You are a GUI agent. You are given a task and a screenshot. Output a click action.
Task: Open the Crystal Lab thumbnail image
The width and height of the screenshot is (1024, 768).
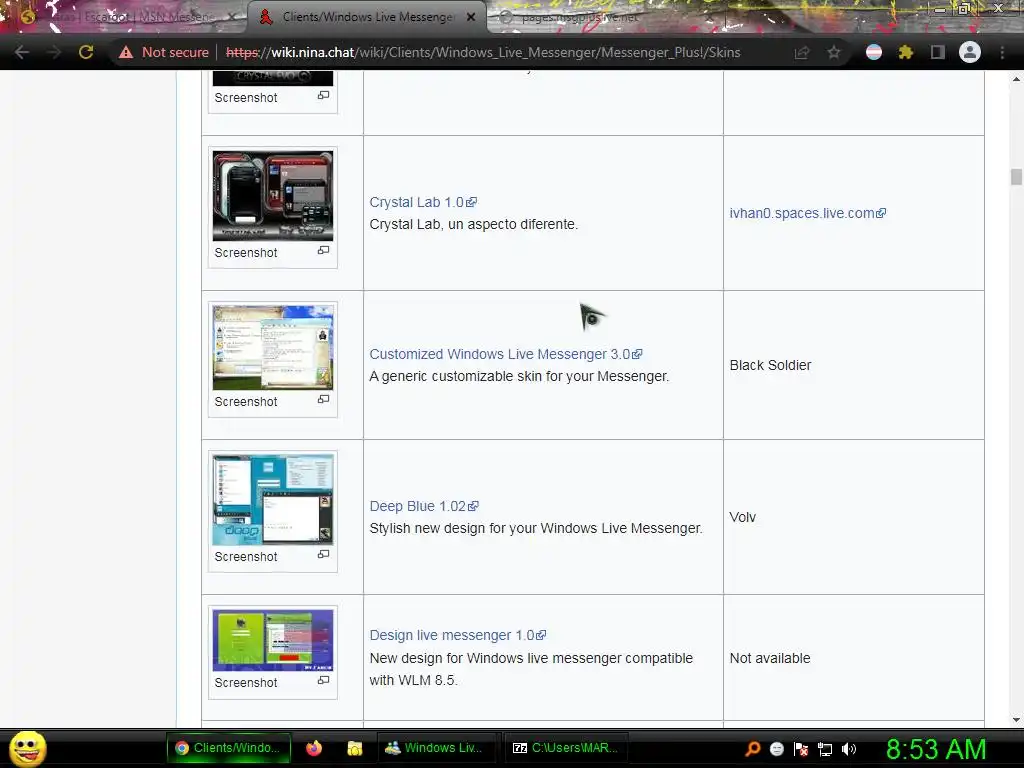point(273,196)
